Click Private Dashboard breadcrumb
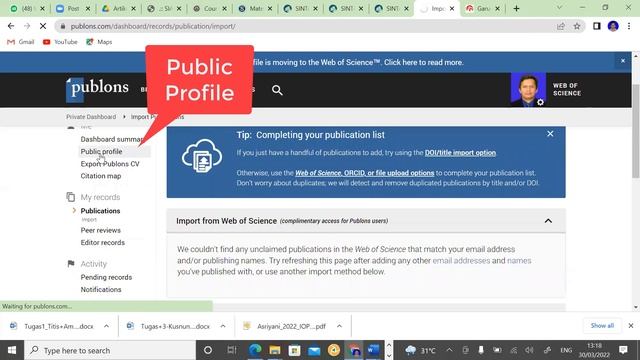The width and height of the screenshot is (640, 360). pyautogui.click(x=91, y=117)
